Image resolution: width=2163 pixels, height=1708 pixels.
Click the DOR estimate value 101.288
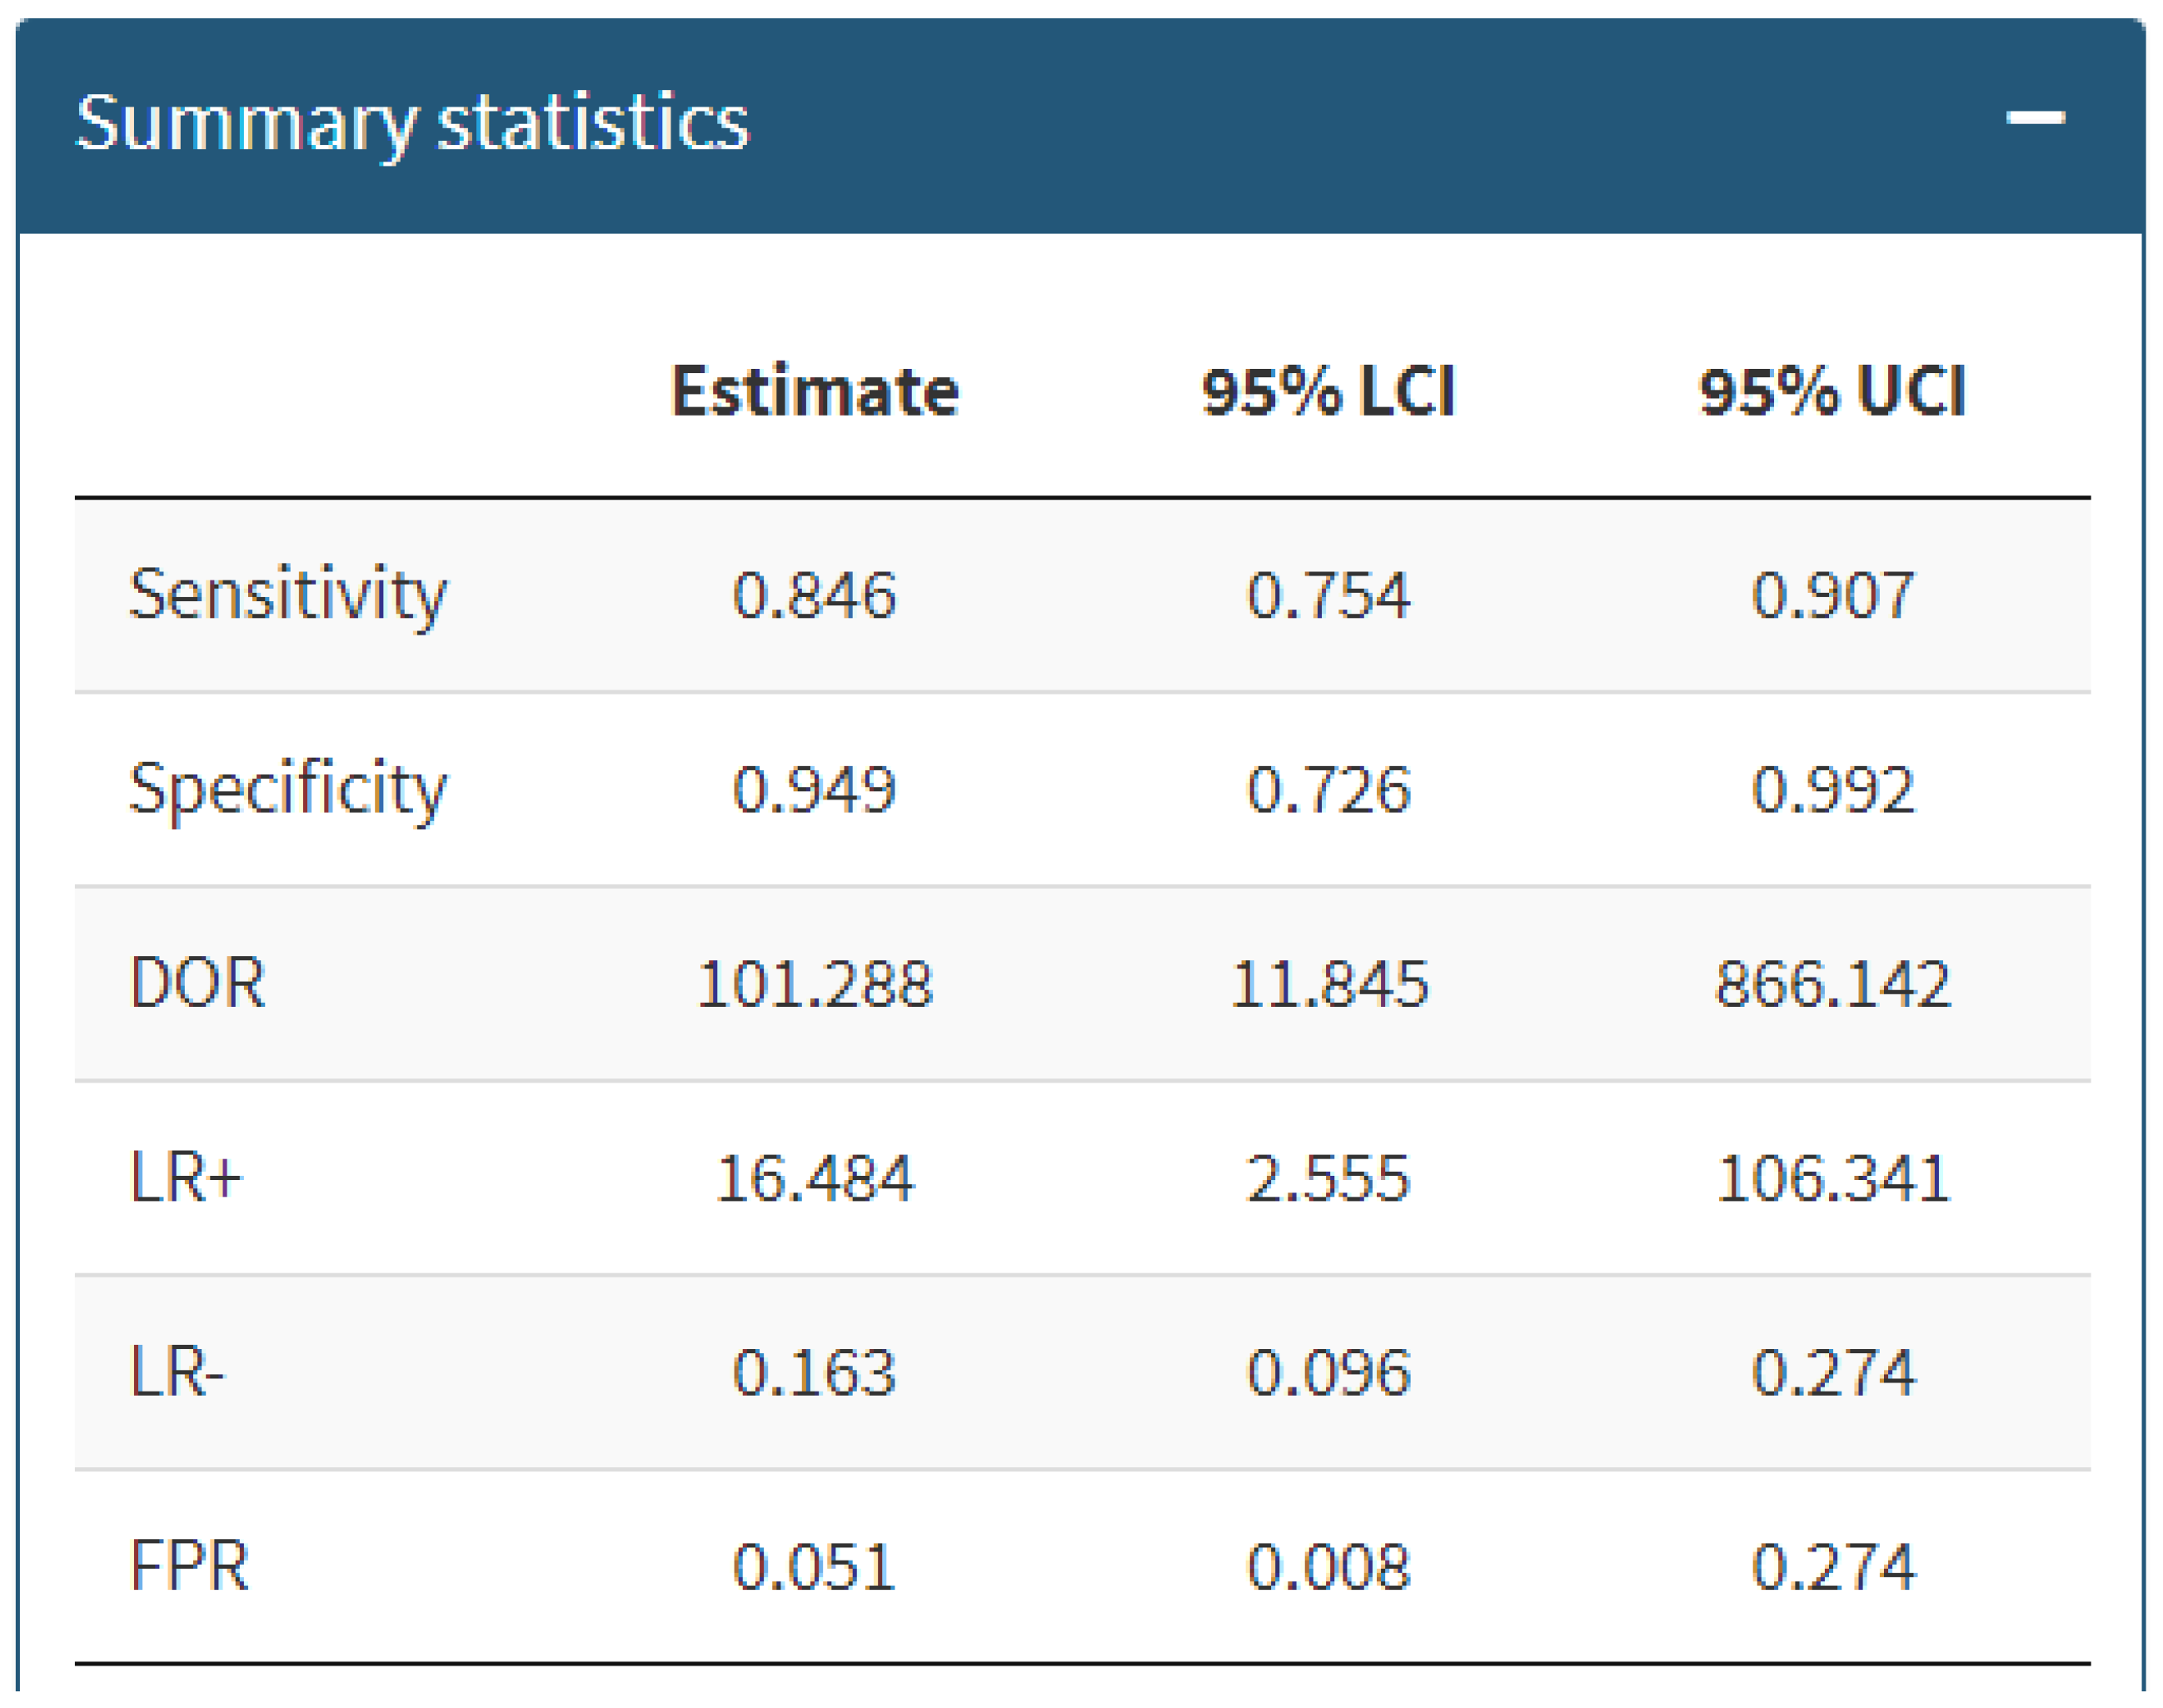pyautogui.click(x=814, y=984)
